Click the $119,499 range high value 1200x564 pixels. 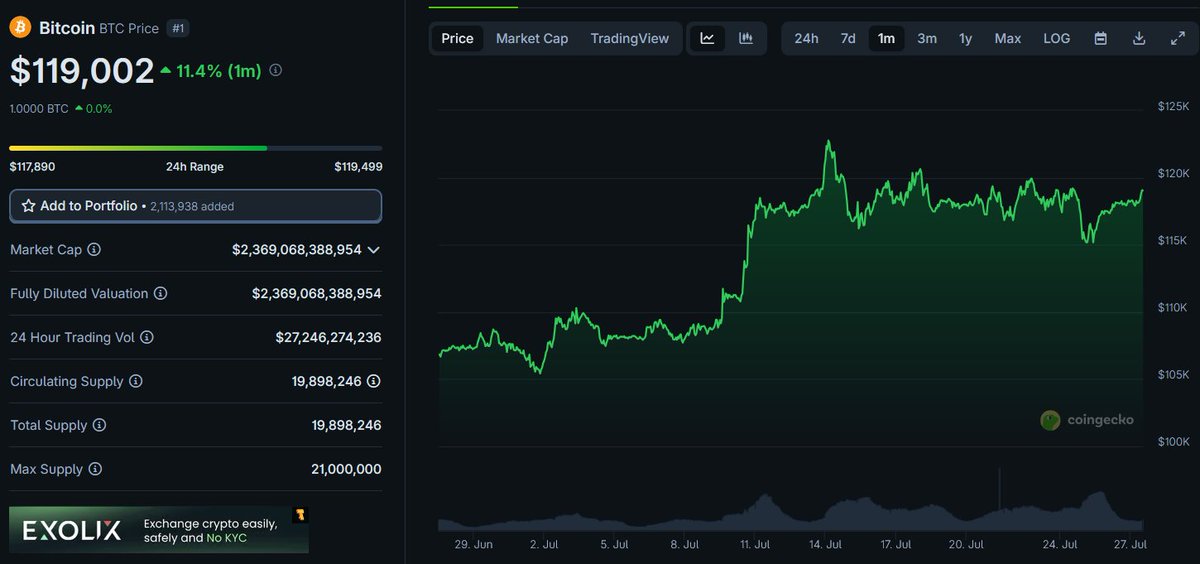[358, 167]
